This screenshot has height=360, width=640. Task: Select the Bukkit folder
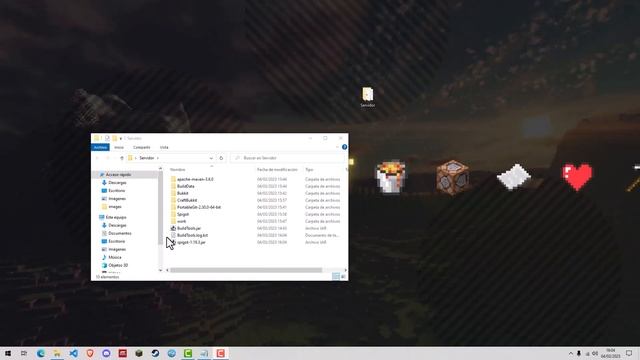(x=182, y=193)
